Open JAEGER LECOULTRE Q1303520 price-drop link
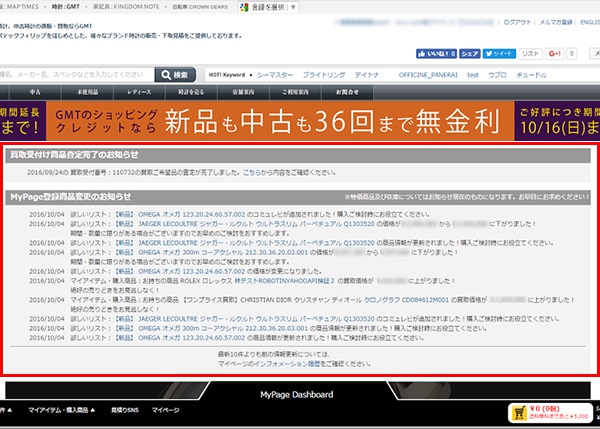 click(x=245, y=224)
